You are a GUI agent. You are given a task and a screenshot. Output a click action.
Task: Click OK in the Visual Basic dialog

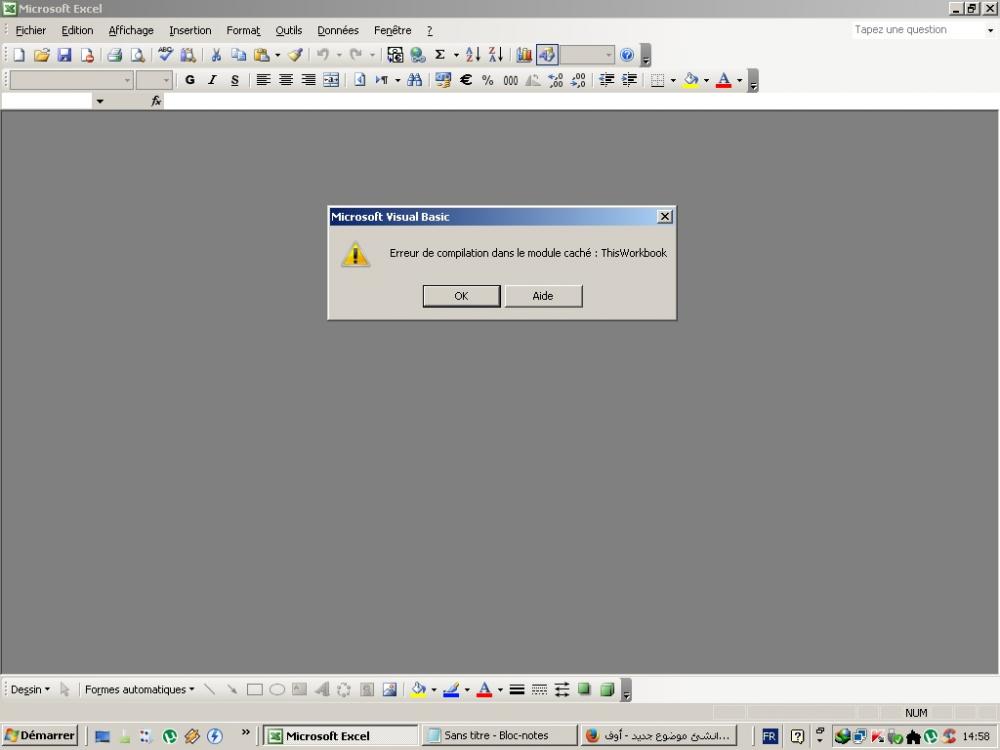coord(461,296)
